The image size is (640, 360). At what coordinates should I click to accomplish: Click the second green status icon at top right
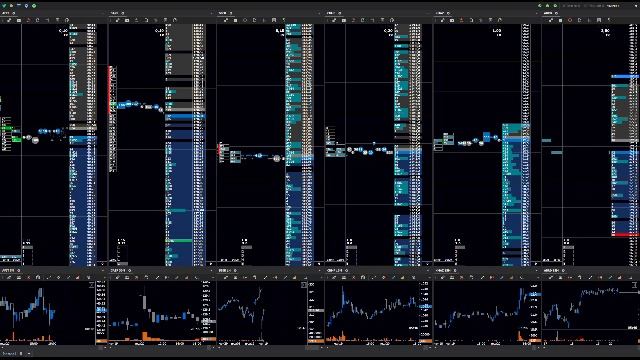[x=547, y=6]
